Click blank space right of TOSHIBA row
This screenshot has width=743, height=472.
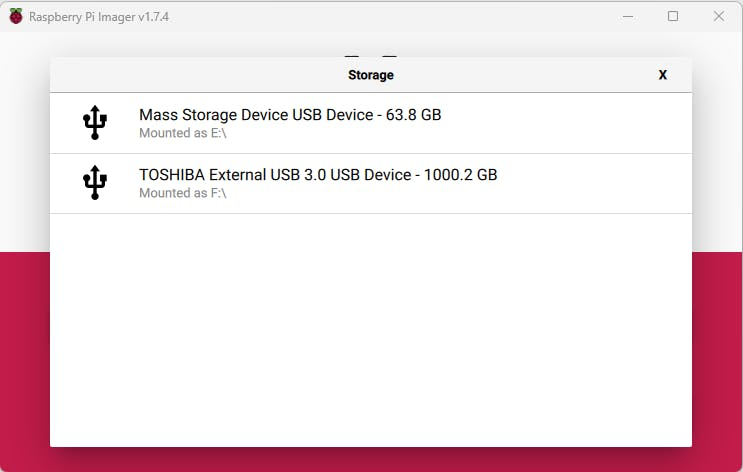pos(600,183)
